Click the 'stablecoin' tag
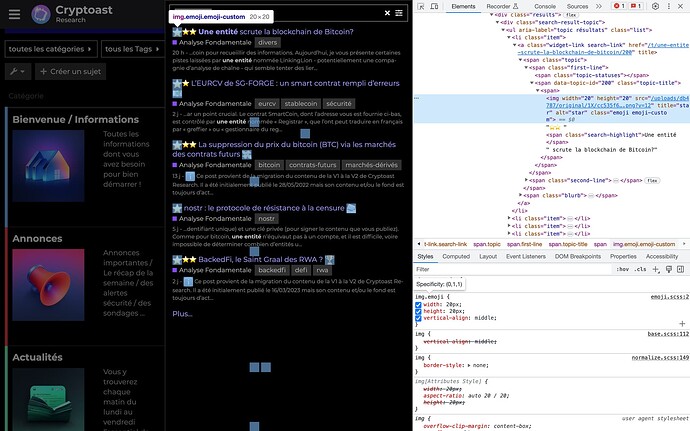 [301, 104]
